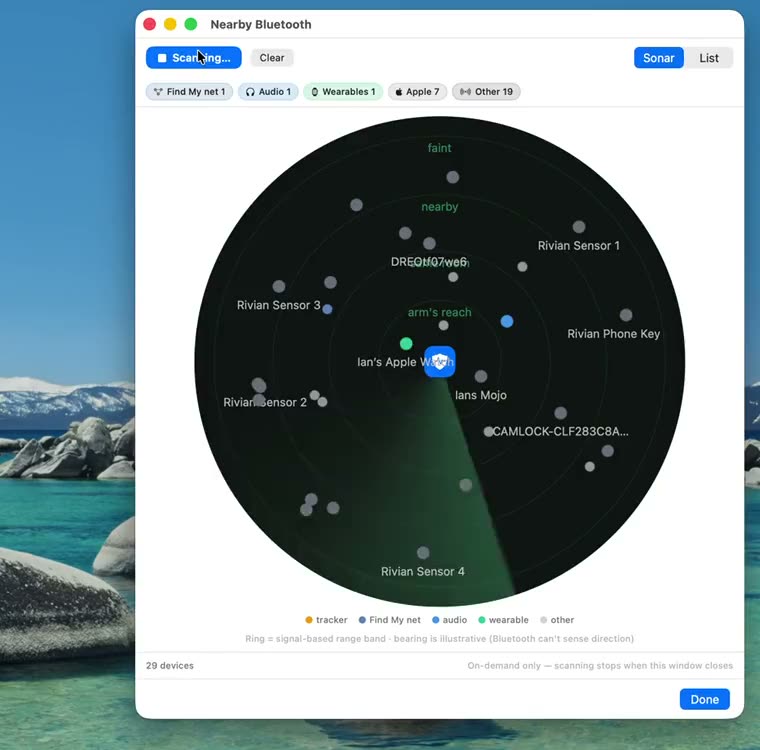Click the other legend entry
This screenshot has width=760, height=750.
click(557, 620)
